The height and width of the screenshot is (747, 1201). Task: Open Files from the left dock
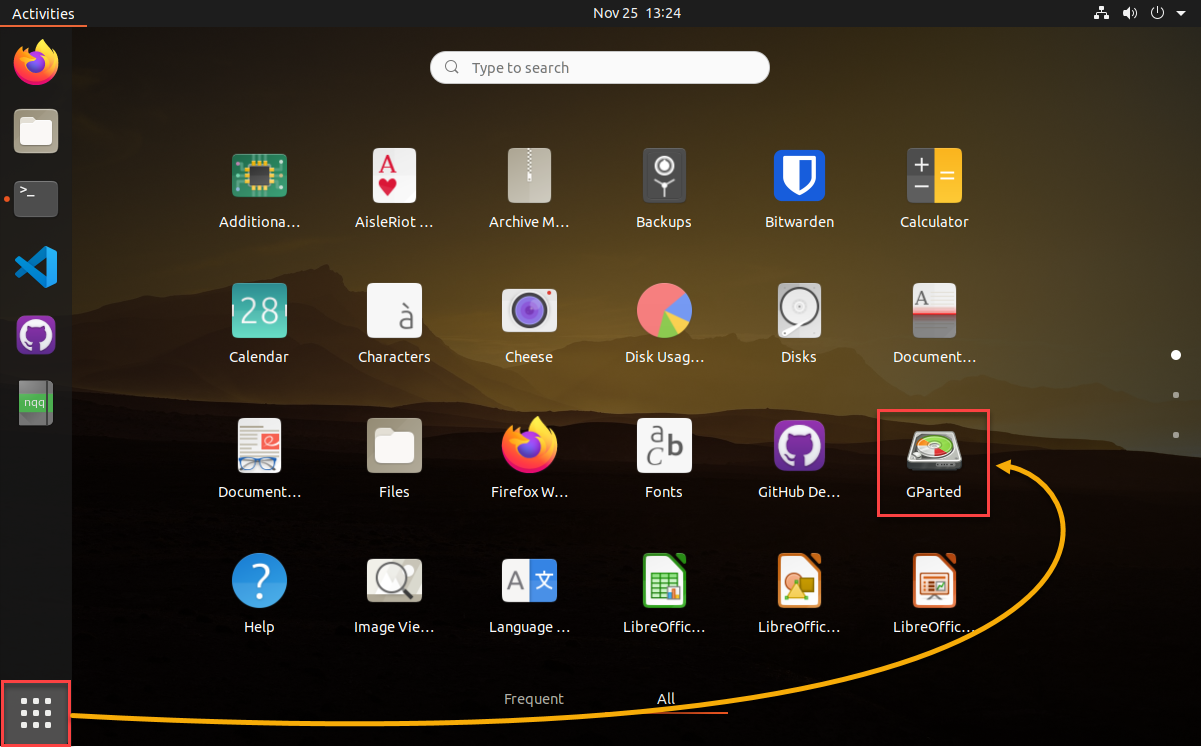click(36, 131)
